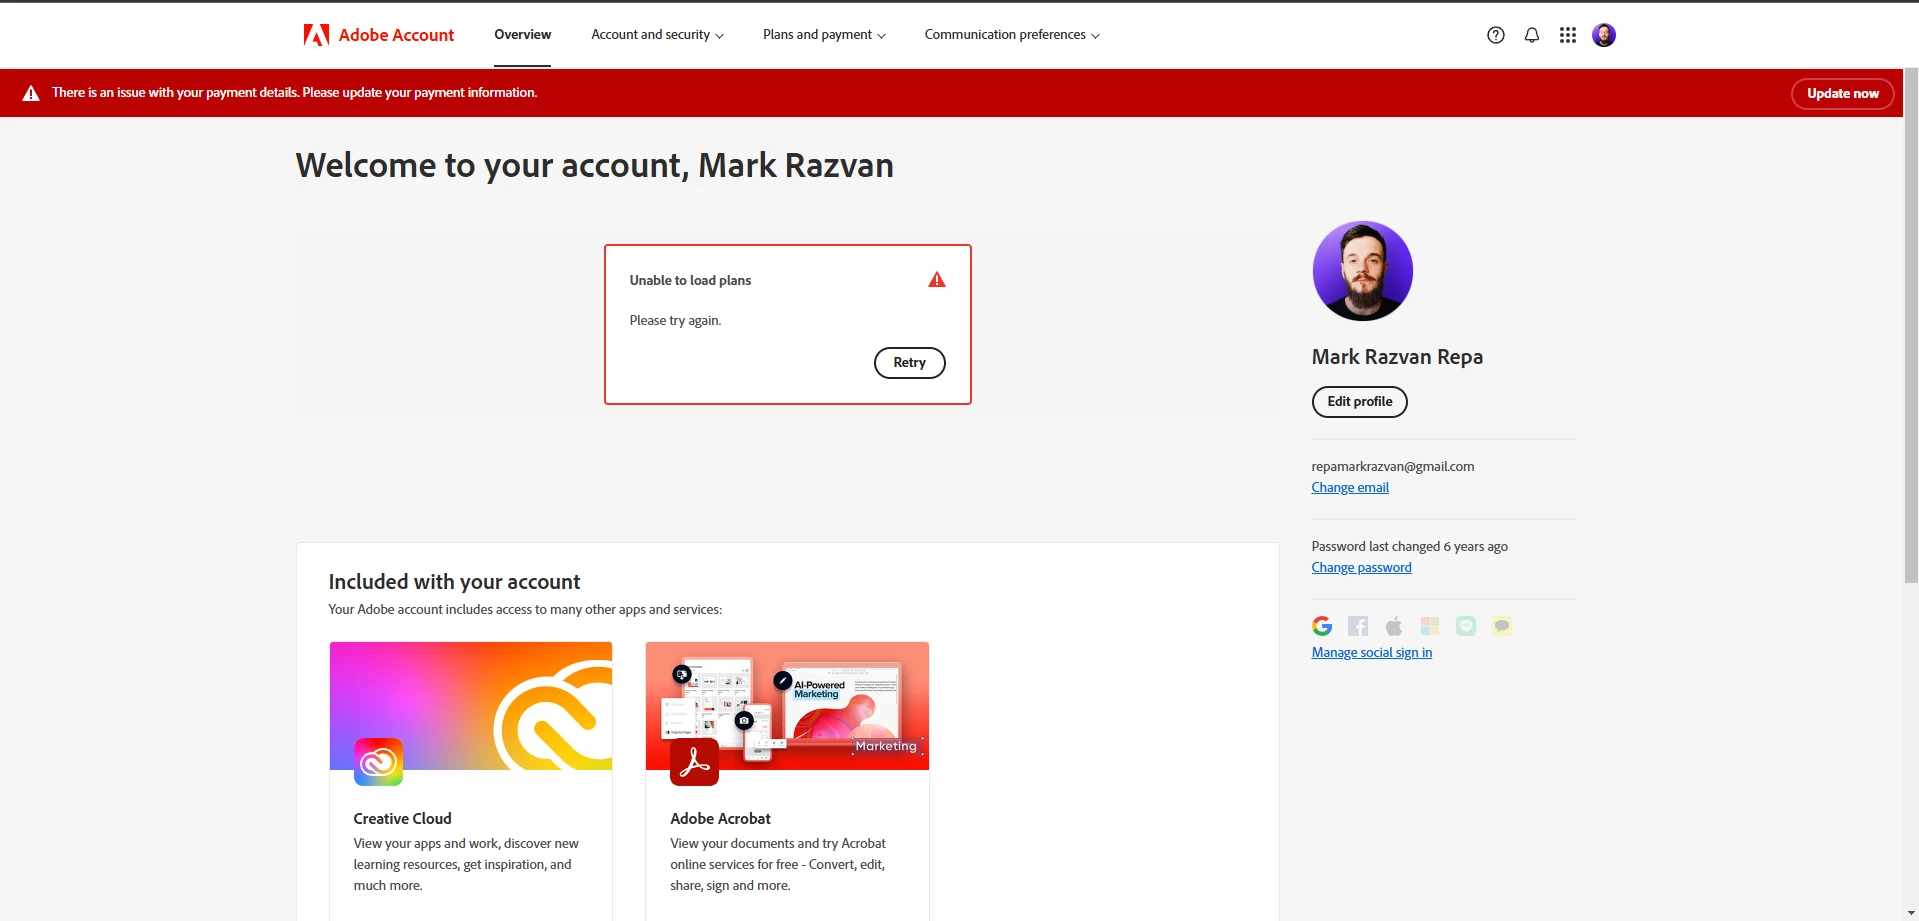Screen dimensions: 1919x921
Task: Open the Adobe Acrobat banner image
Action: [787, 706]
